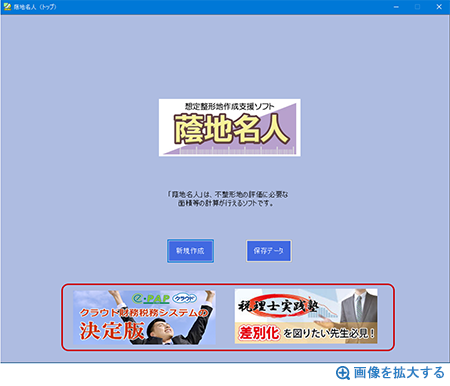Minimize the 蔭地名人 window
Image resolution: width=450 pixels, height=386 pixels.
tap(396, 7)
